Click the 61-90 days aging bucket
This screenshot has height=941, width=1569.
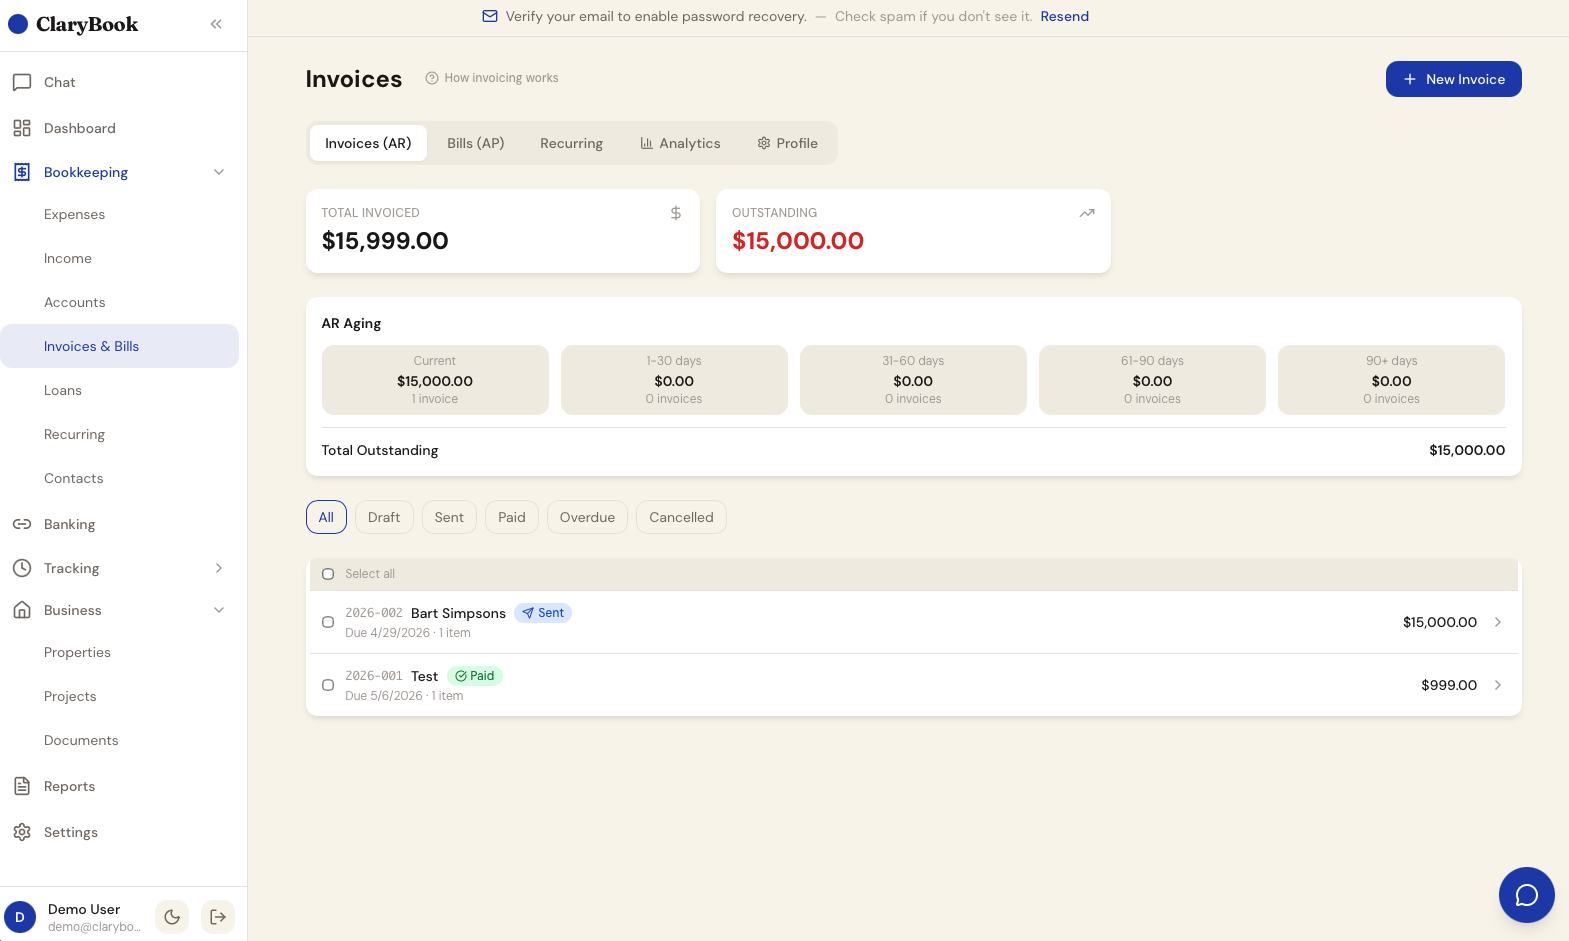1152,380
